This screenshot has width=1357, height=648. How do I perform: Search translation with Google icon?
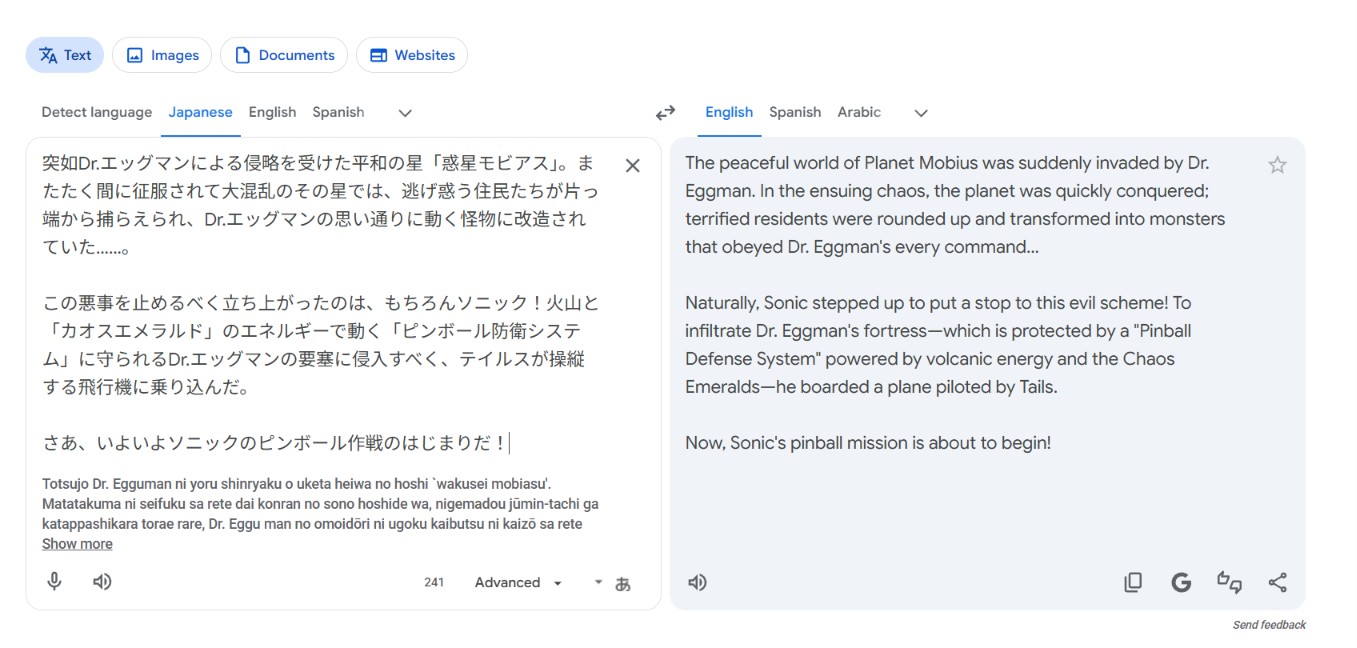coord(1181,582)
